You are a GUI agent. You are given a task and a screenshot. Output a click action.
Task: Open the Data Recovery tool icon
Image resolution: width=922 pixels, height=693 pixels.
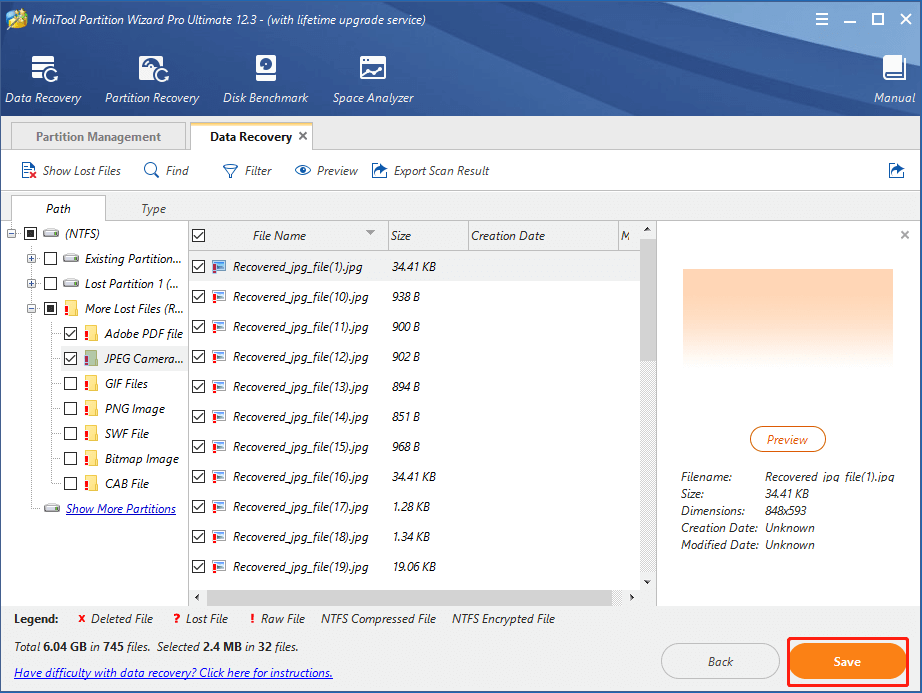coord(44,69)
